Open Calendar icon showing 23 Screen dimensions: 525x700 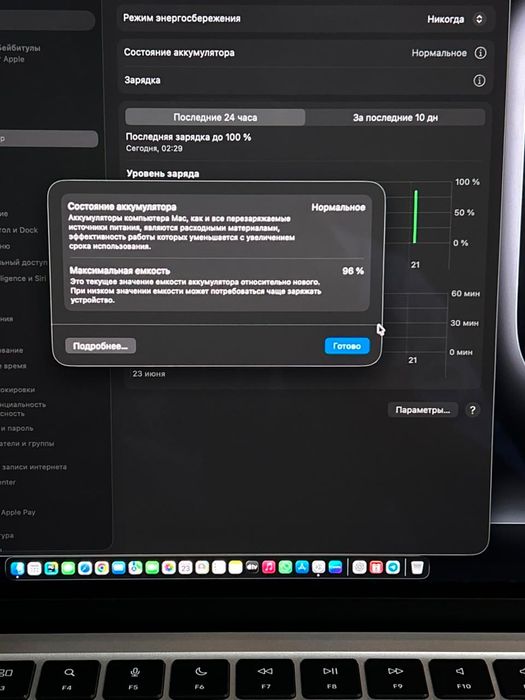[185, 568]
